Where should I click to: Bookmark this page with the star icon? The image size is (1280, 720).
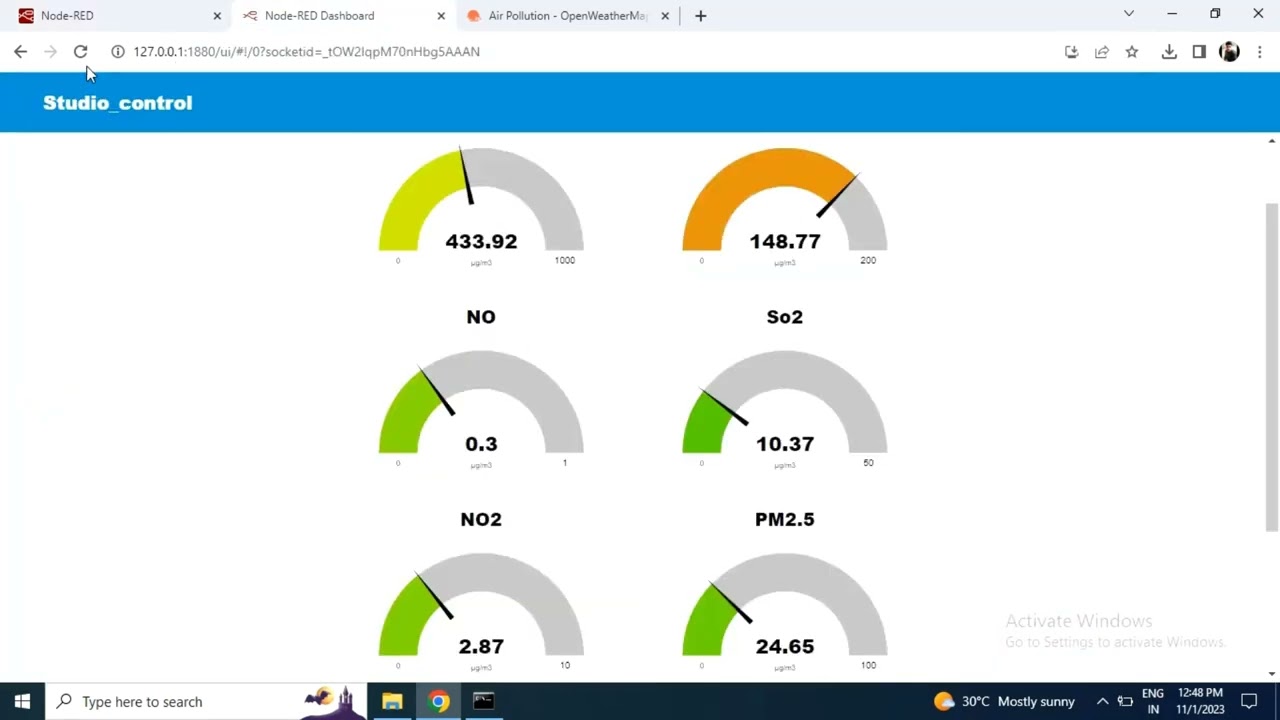1132,52
